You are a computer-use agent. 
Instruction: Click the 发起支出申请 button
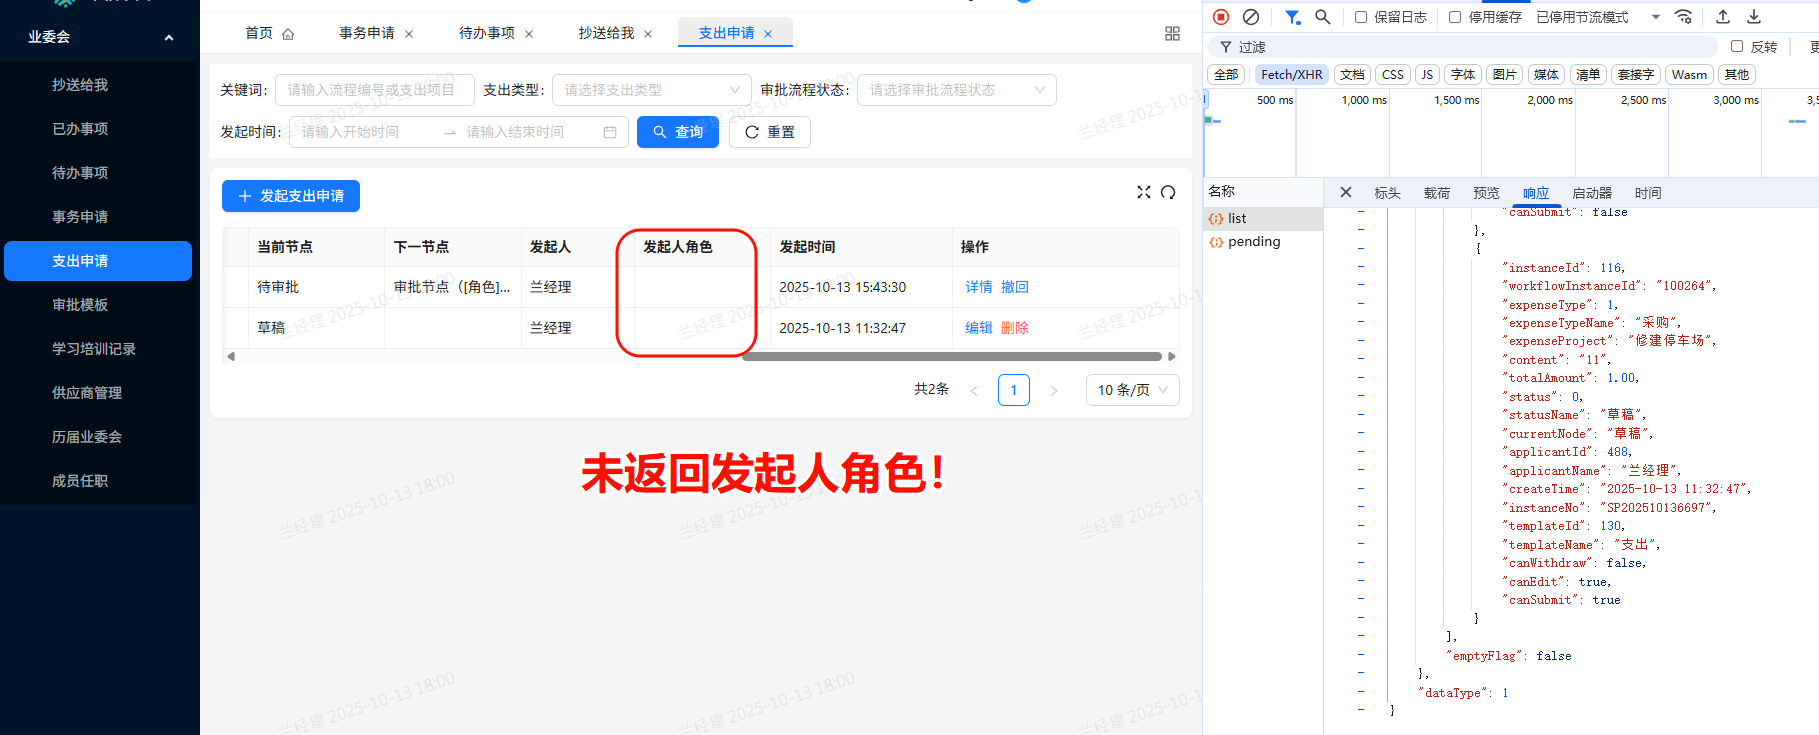291,196
